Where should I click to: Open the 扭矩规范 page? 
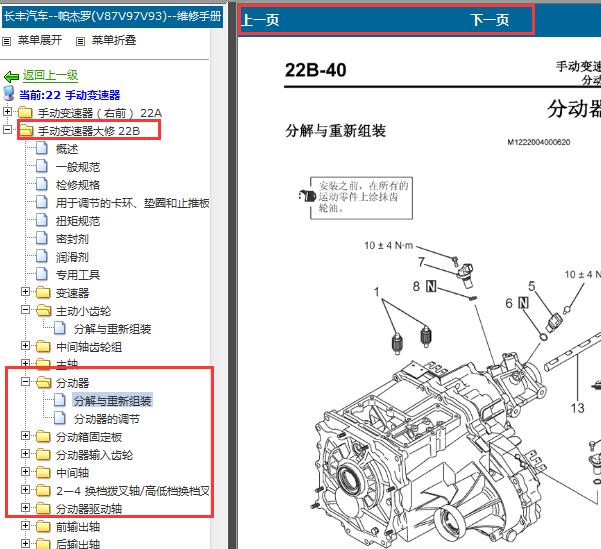[78, 221]
